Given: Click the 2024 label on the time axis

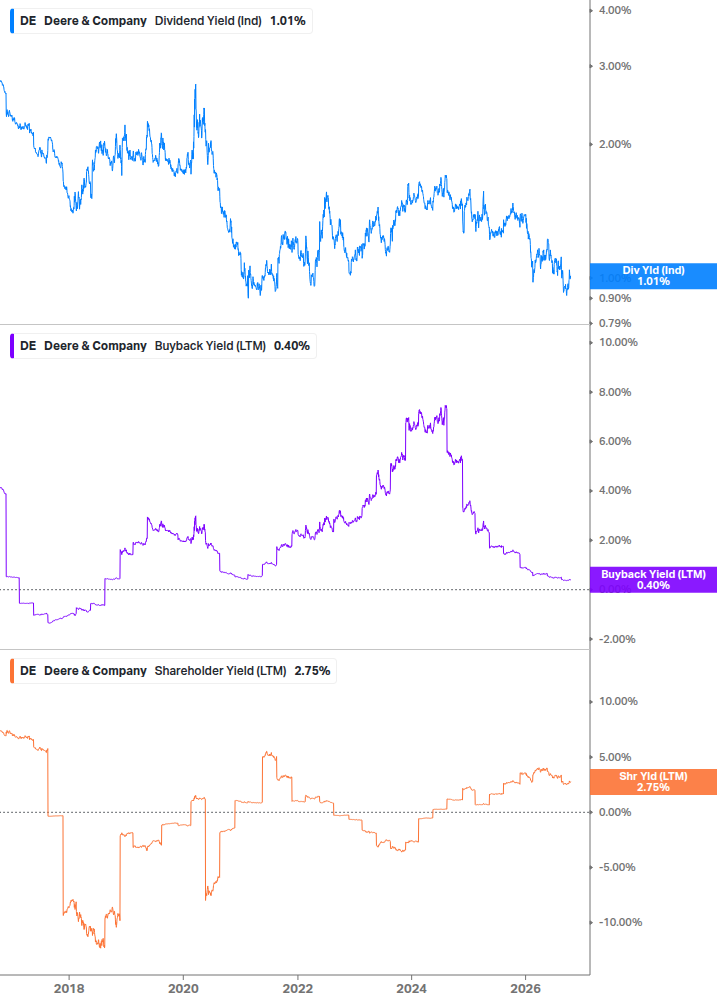Looking at the screenshot, I should click(411, 989).
